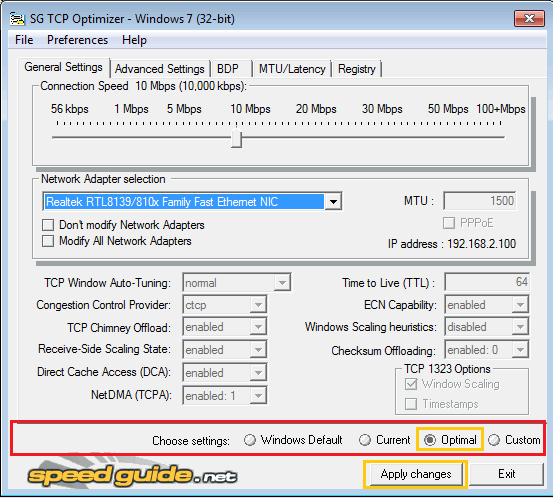Switch to the Advanced Settings tab

tap(160, 69)
